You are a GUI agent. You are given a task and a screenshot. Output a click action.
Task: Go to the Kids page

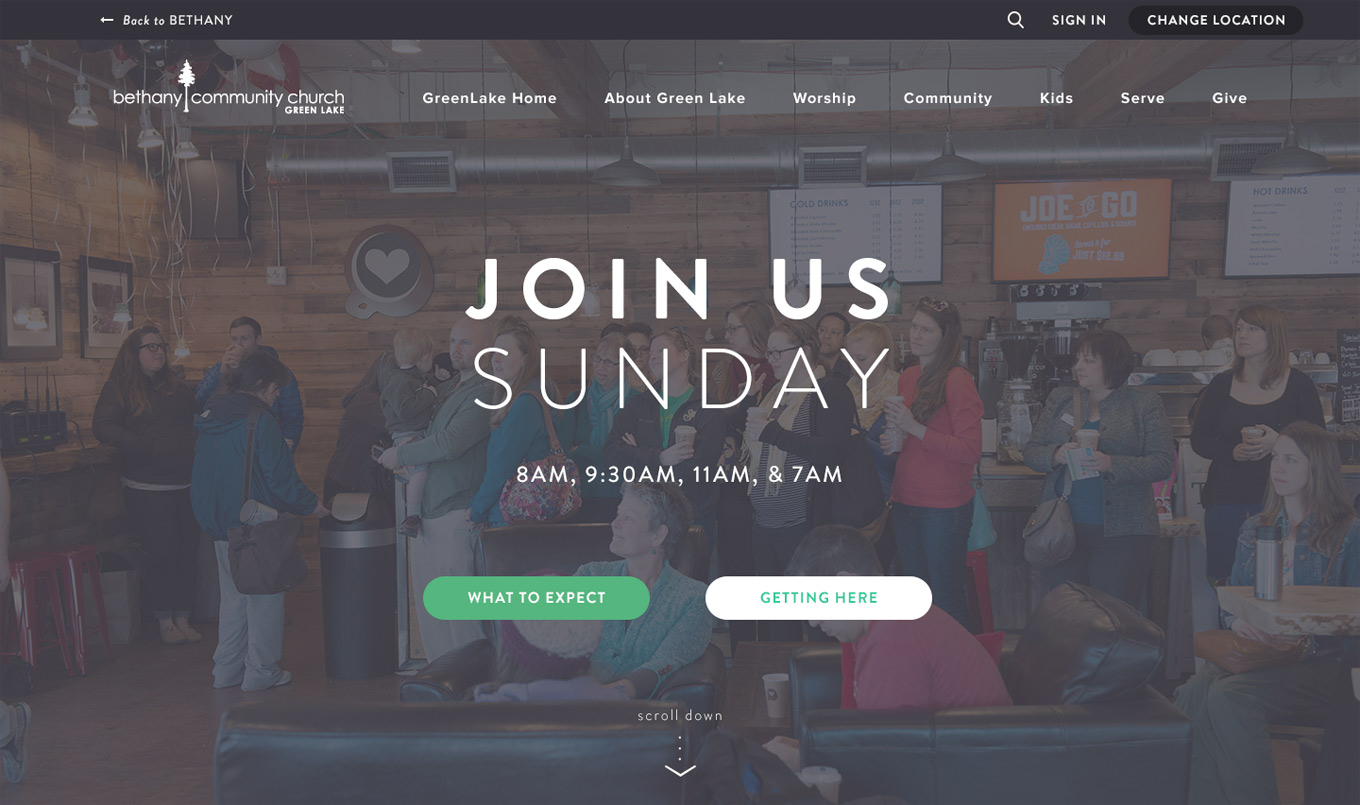1057,98
